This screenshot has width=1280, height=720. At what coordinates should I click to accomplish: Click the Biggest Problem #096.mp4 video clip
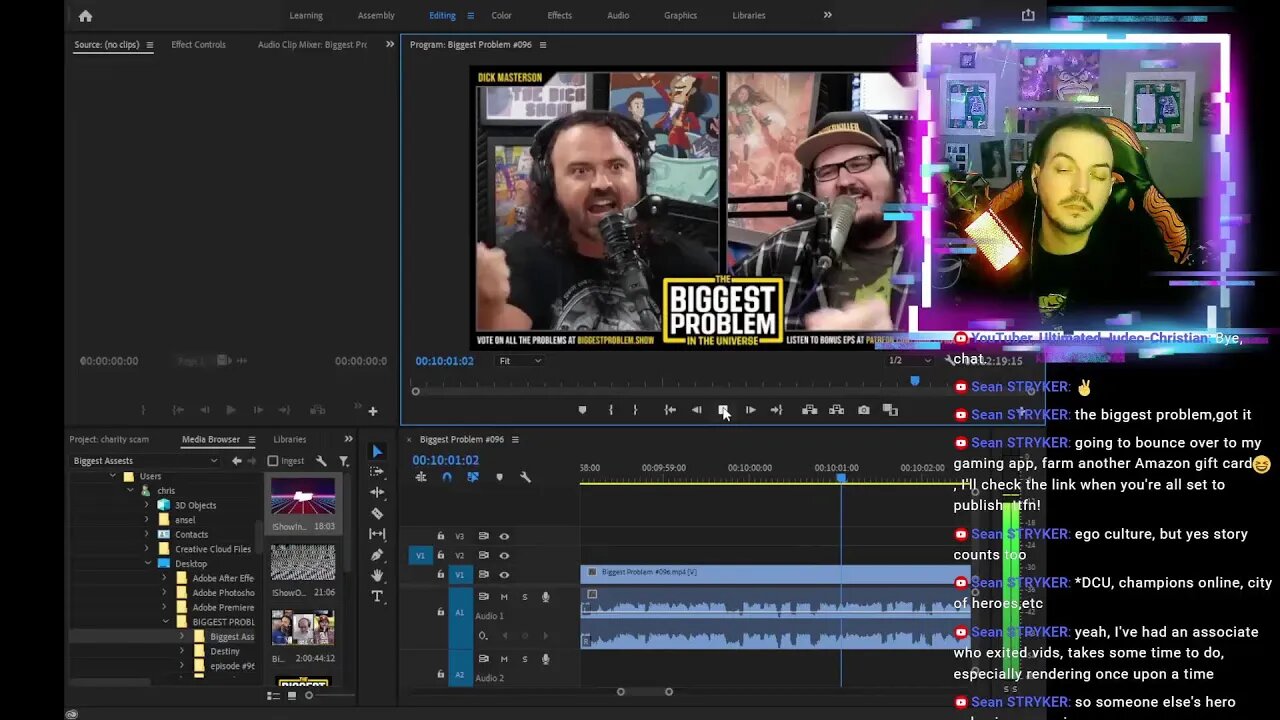(775, 573)
